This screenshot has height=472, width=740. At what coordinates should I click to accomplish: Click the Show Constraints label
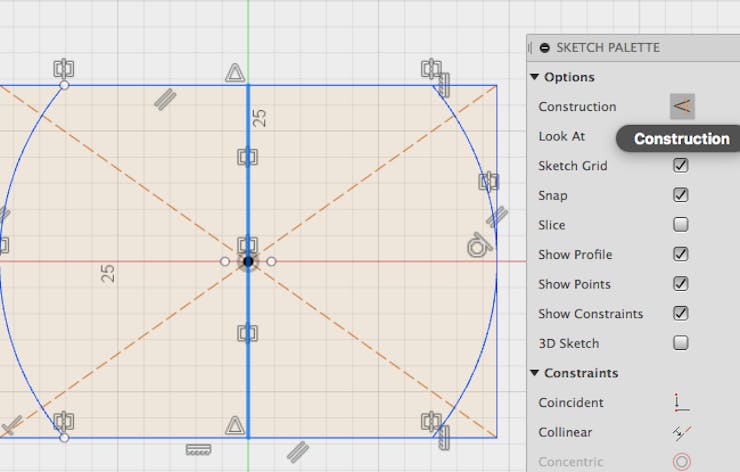(590, 314)
